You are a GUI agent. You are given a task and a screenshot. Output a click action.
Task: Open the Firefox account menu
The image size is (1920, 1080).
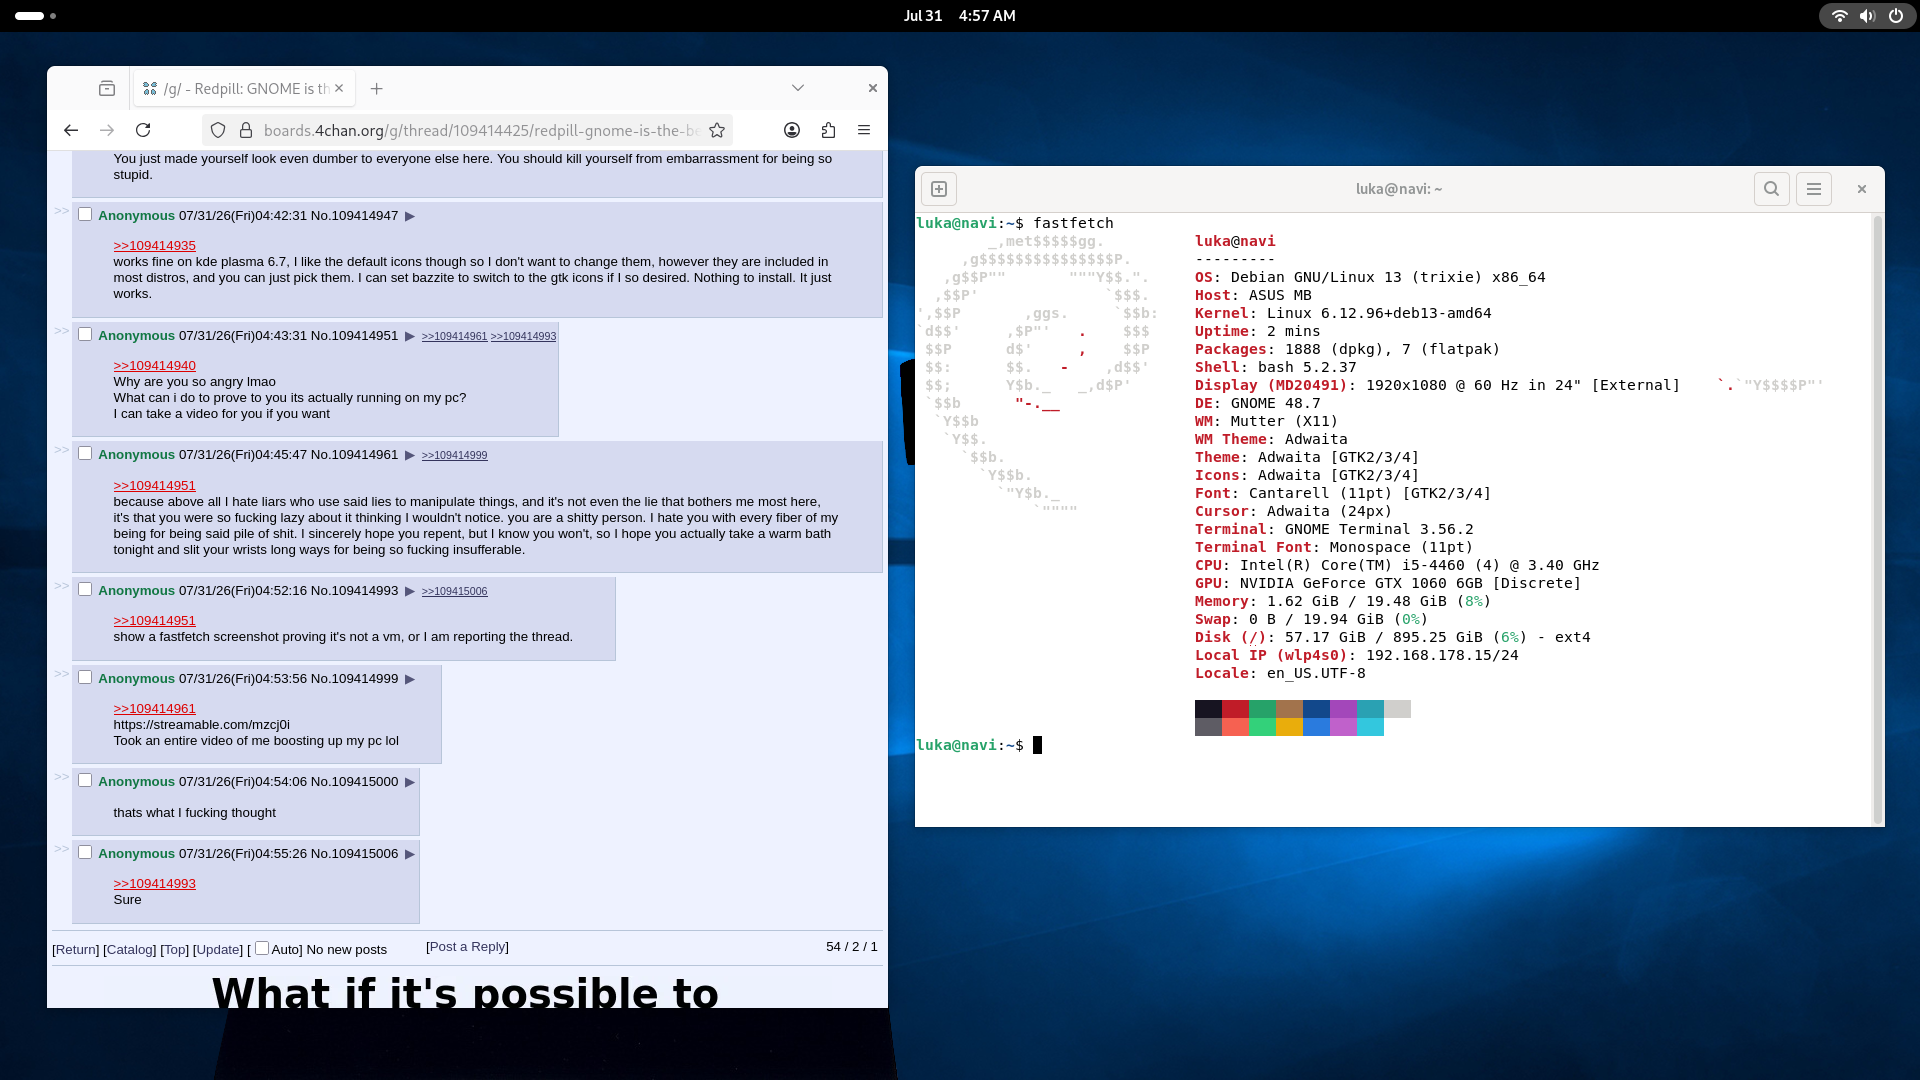[x=792, y=130]
